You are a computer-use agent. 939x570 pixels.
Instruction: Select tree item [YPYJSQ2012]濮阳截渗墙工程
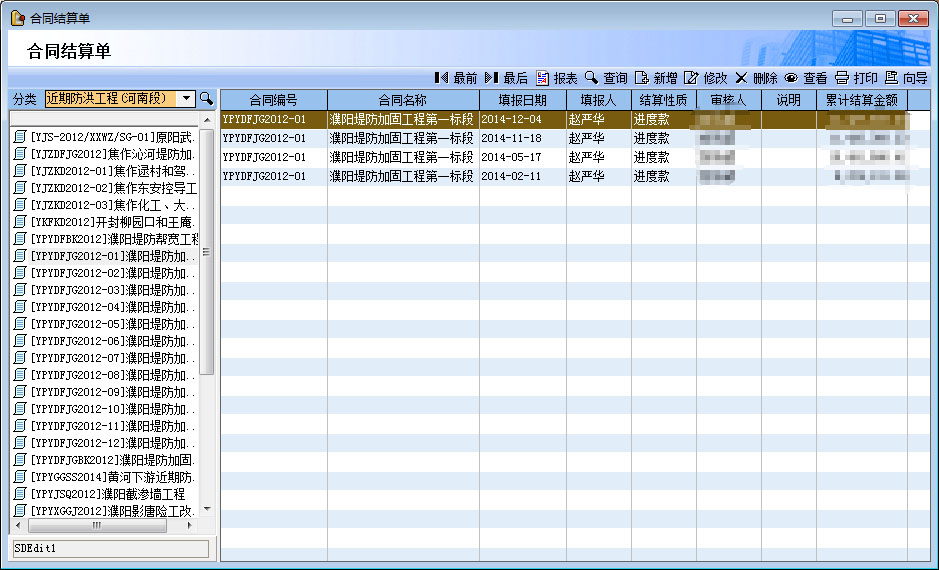click(98, 494)
